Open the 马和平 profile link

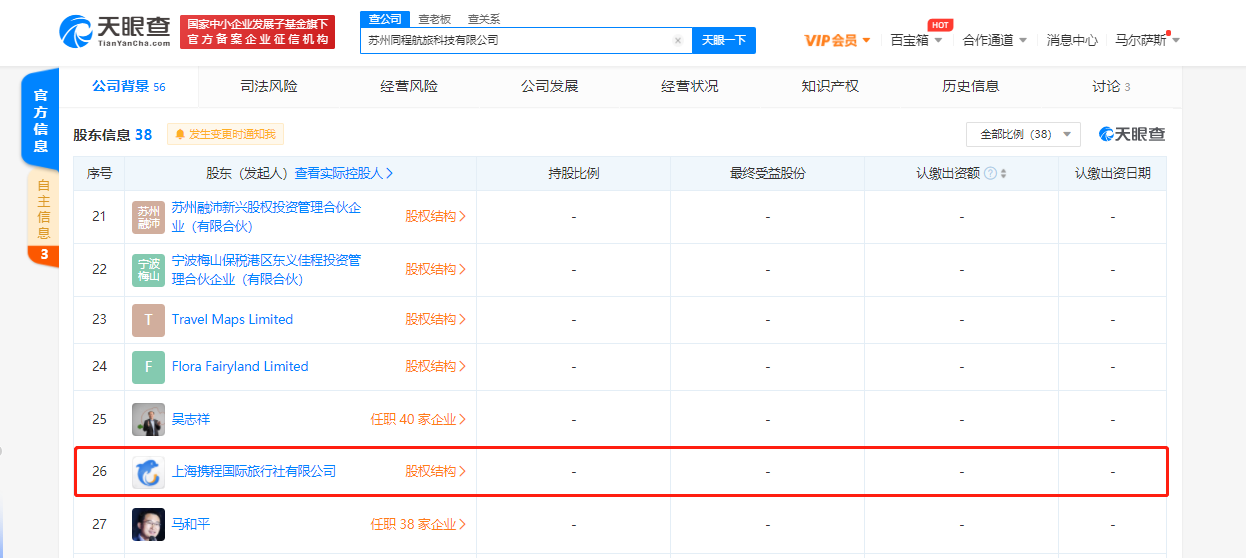coord(191,524)
